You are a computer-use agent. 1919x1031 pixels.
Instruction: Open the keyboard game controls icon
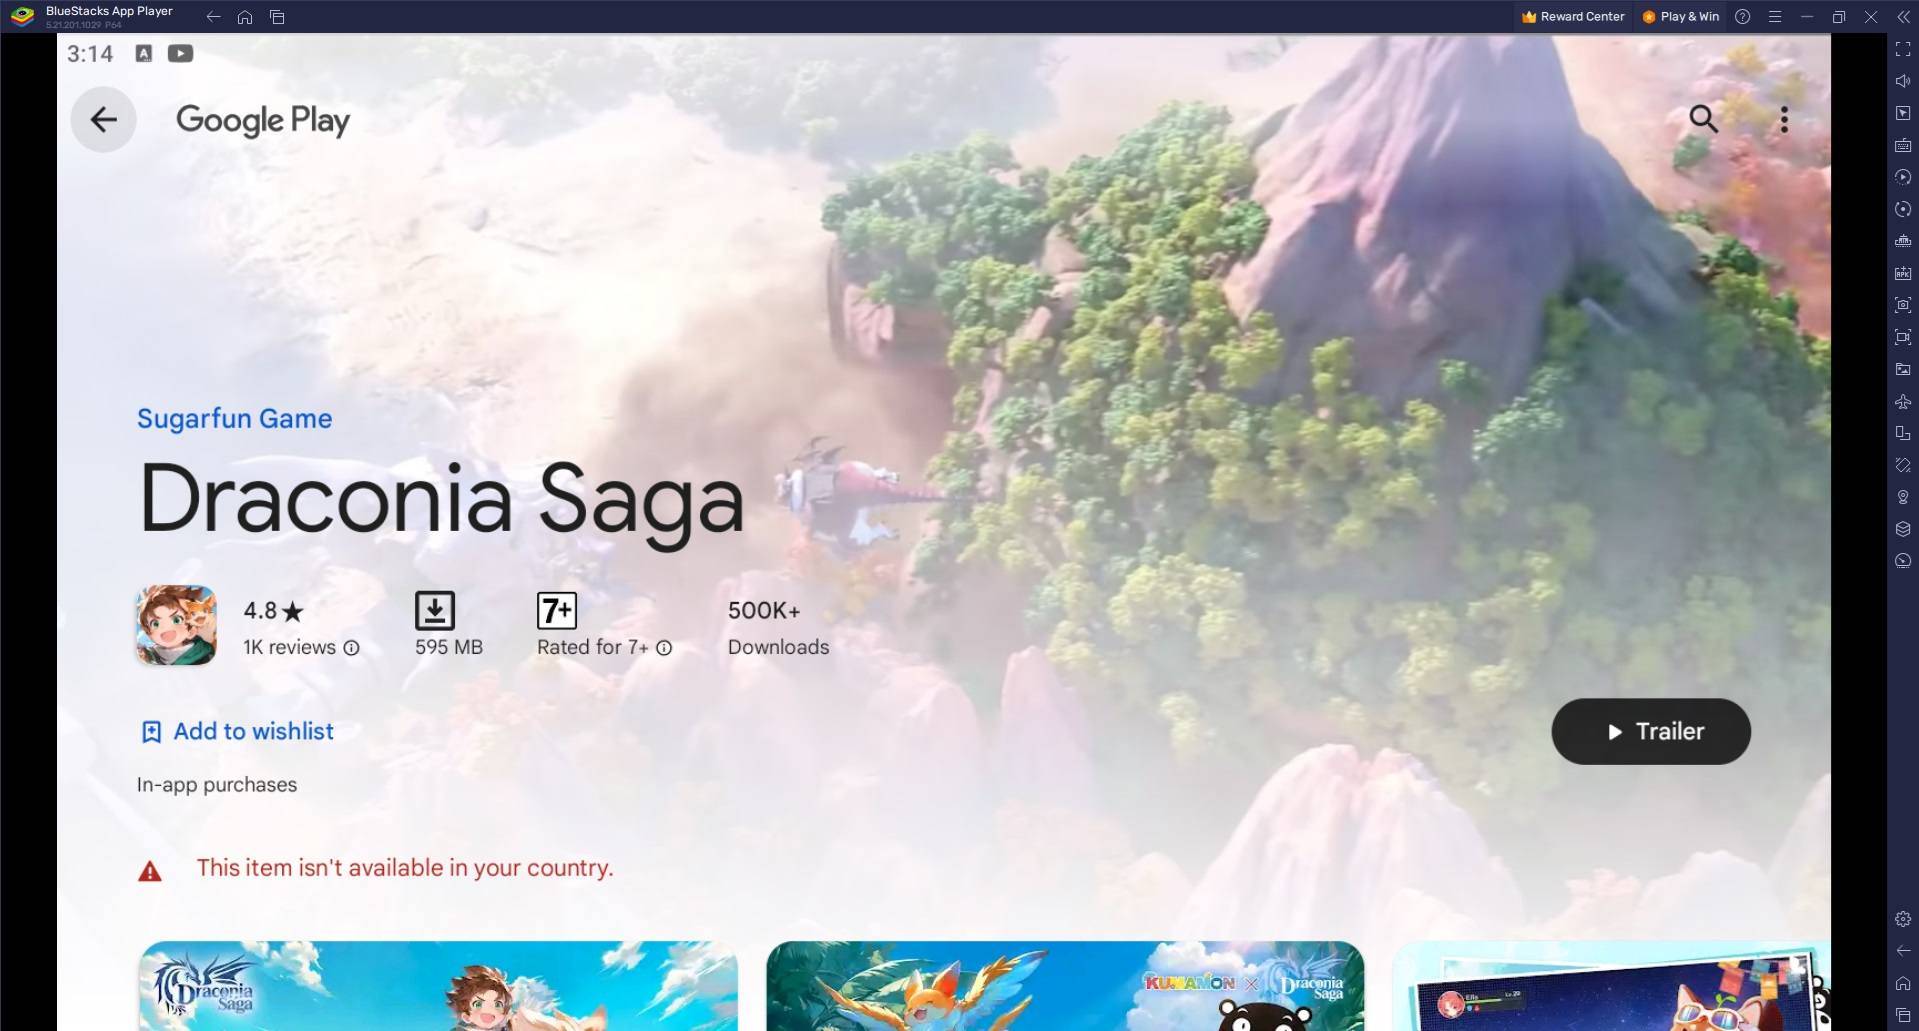click(1901, 146)
